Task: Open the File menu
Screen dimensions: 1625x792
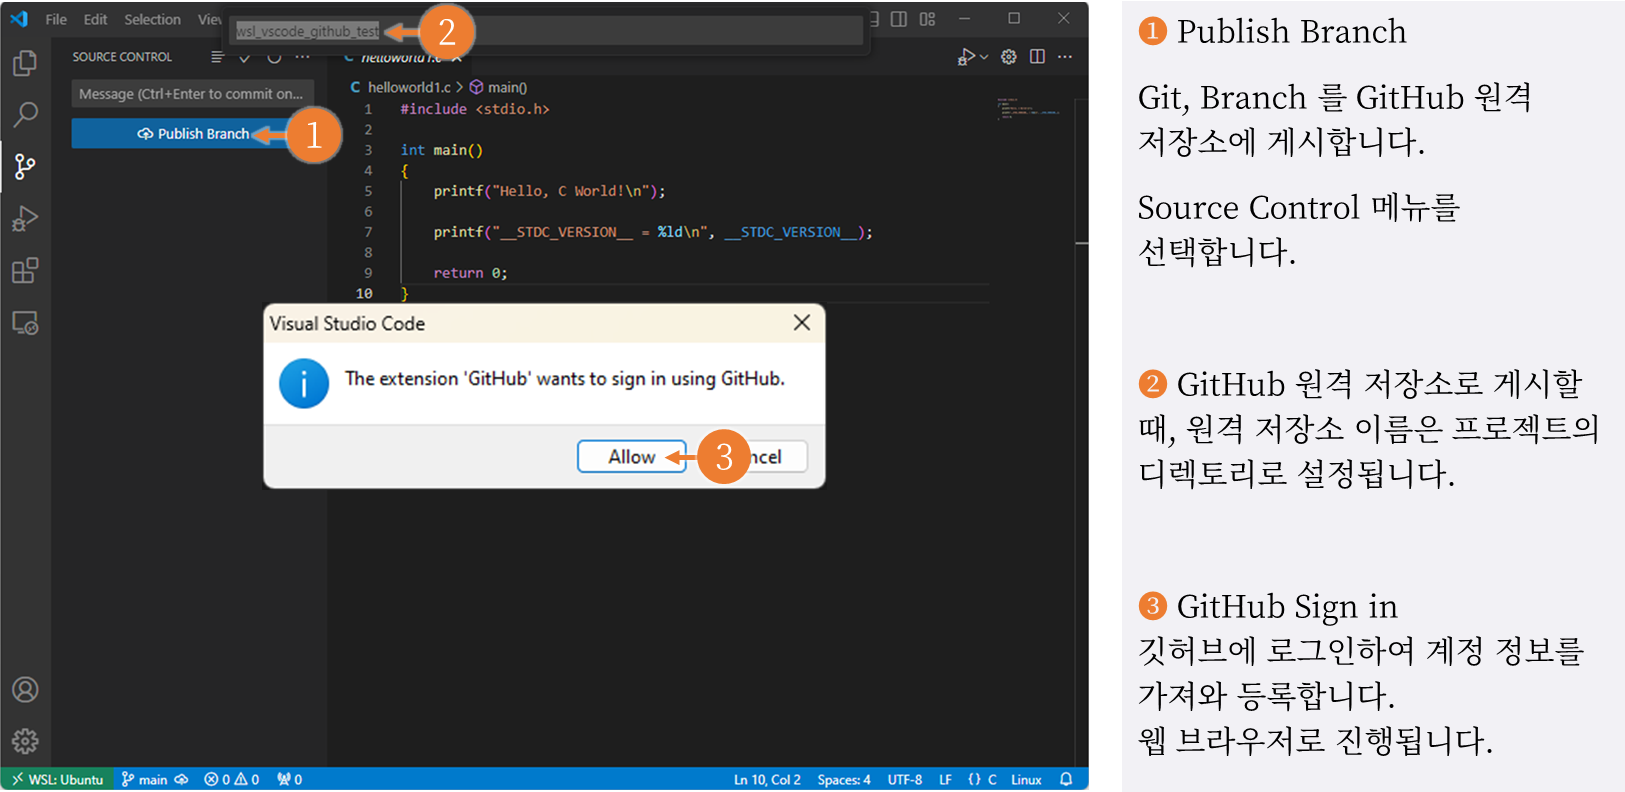Action: tap(56, 19)
